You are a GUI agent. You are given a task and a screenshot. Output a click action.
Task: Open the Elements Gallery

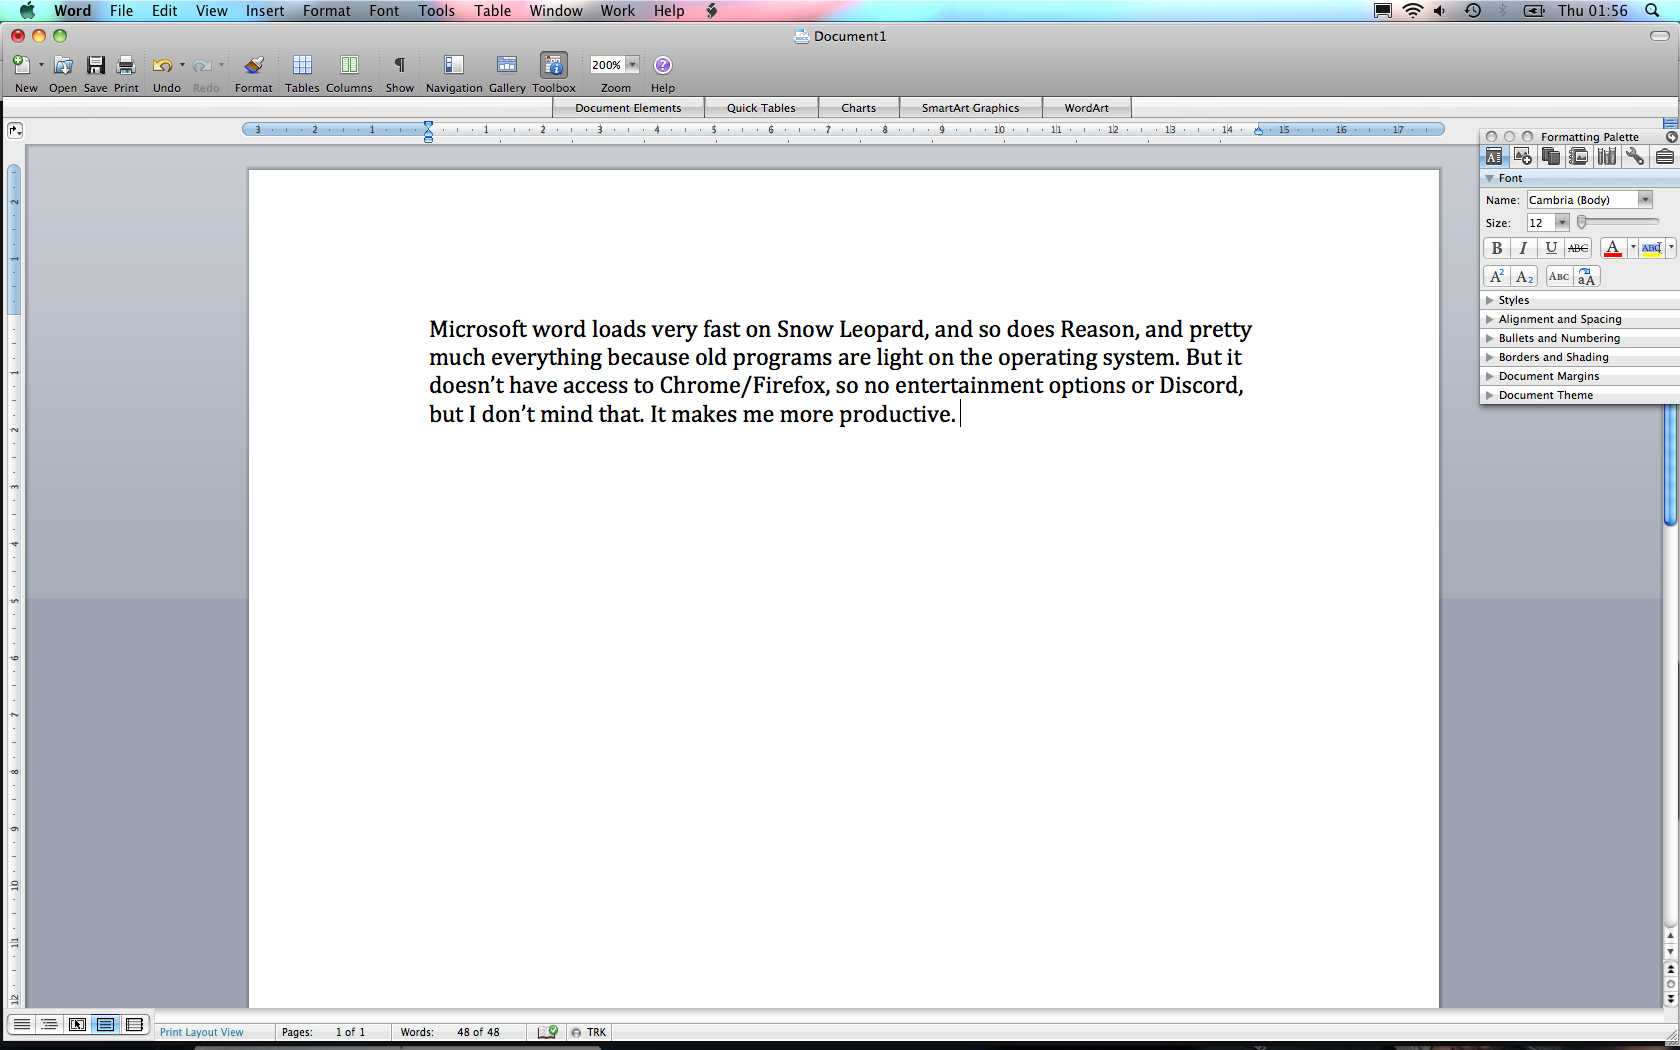coord(507,65)
